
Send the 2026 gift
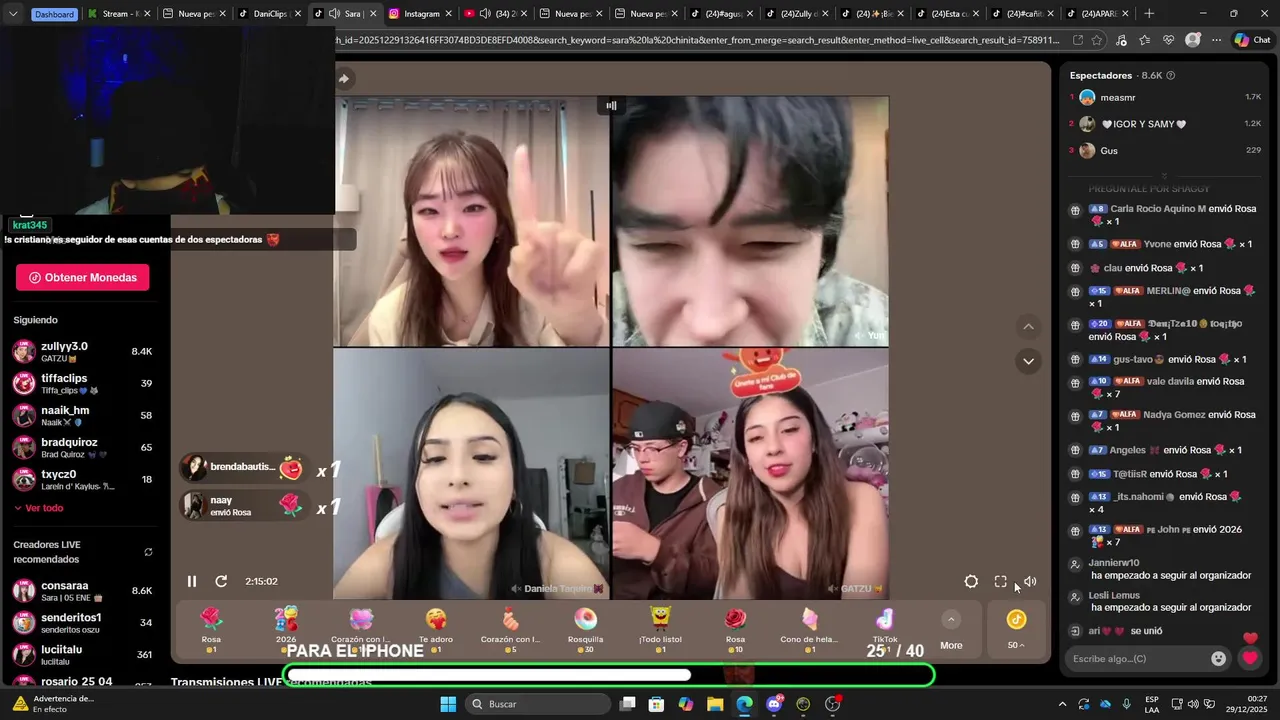click(286, 629)
